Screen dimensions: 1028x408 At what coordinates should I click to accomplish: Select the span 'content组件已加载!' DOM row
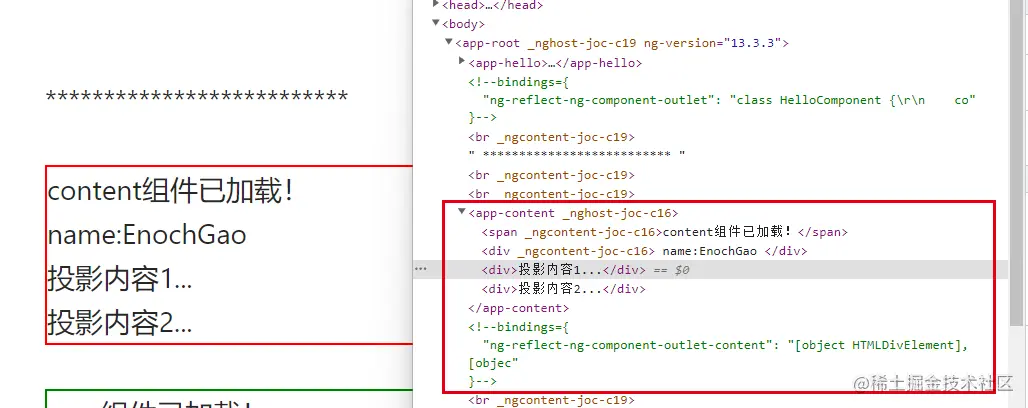665,232
